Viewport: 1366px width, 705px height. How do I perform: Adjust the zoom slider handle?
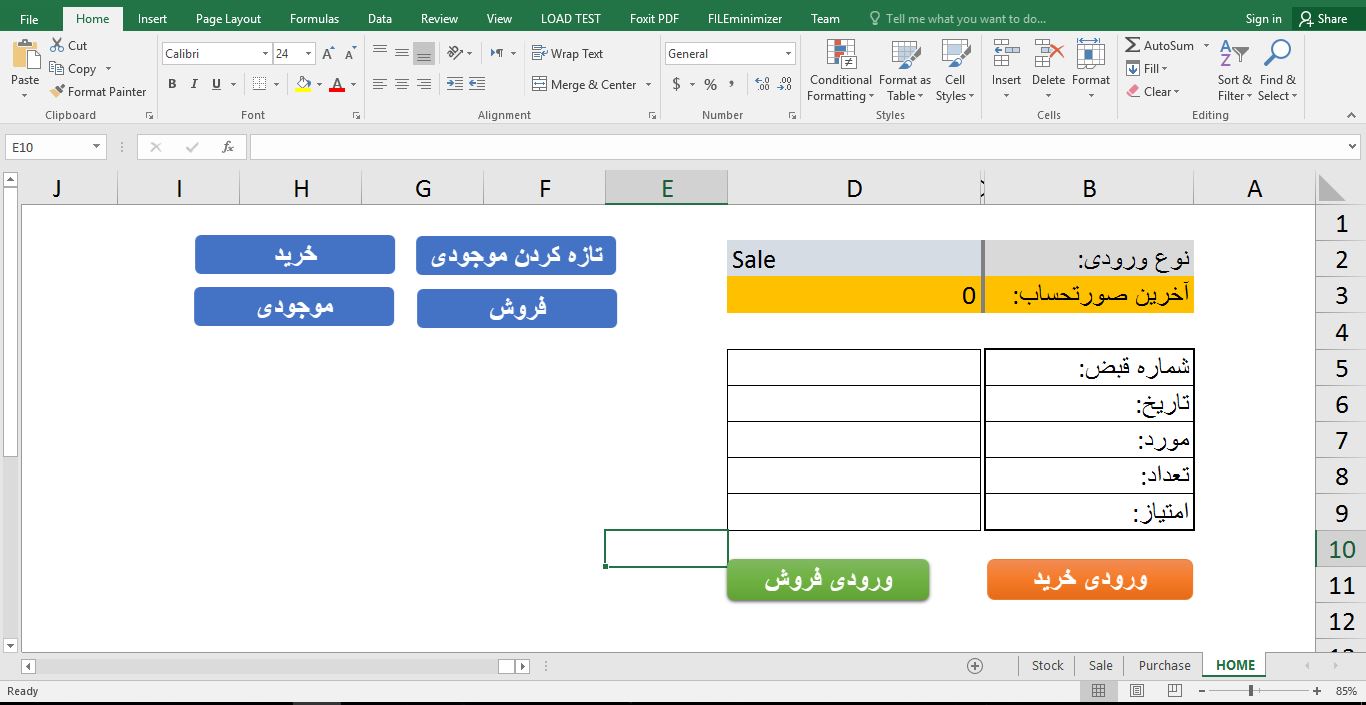pyautogui.click(x=1251, y=691)
